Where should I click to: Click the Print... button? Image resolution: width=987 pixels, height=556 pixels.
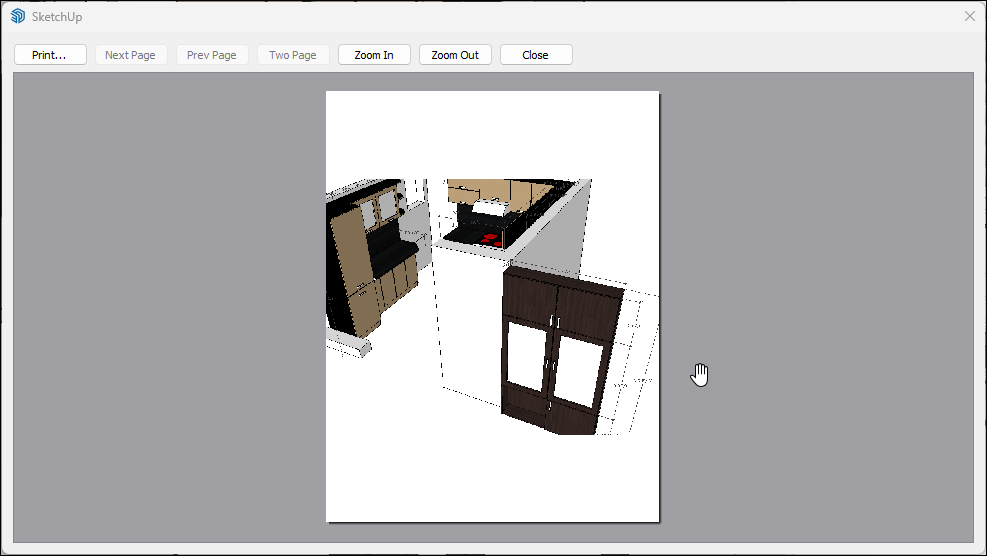50,55
